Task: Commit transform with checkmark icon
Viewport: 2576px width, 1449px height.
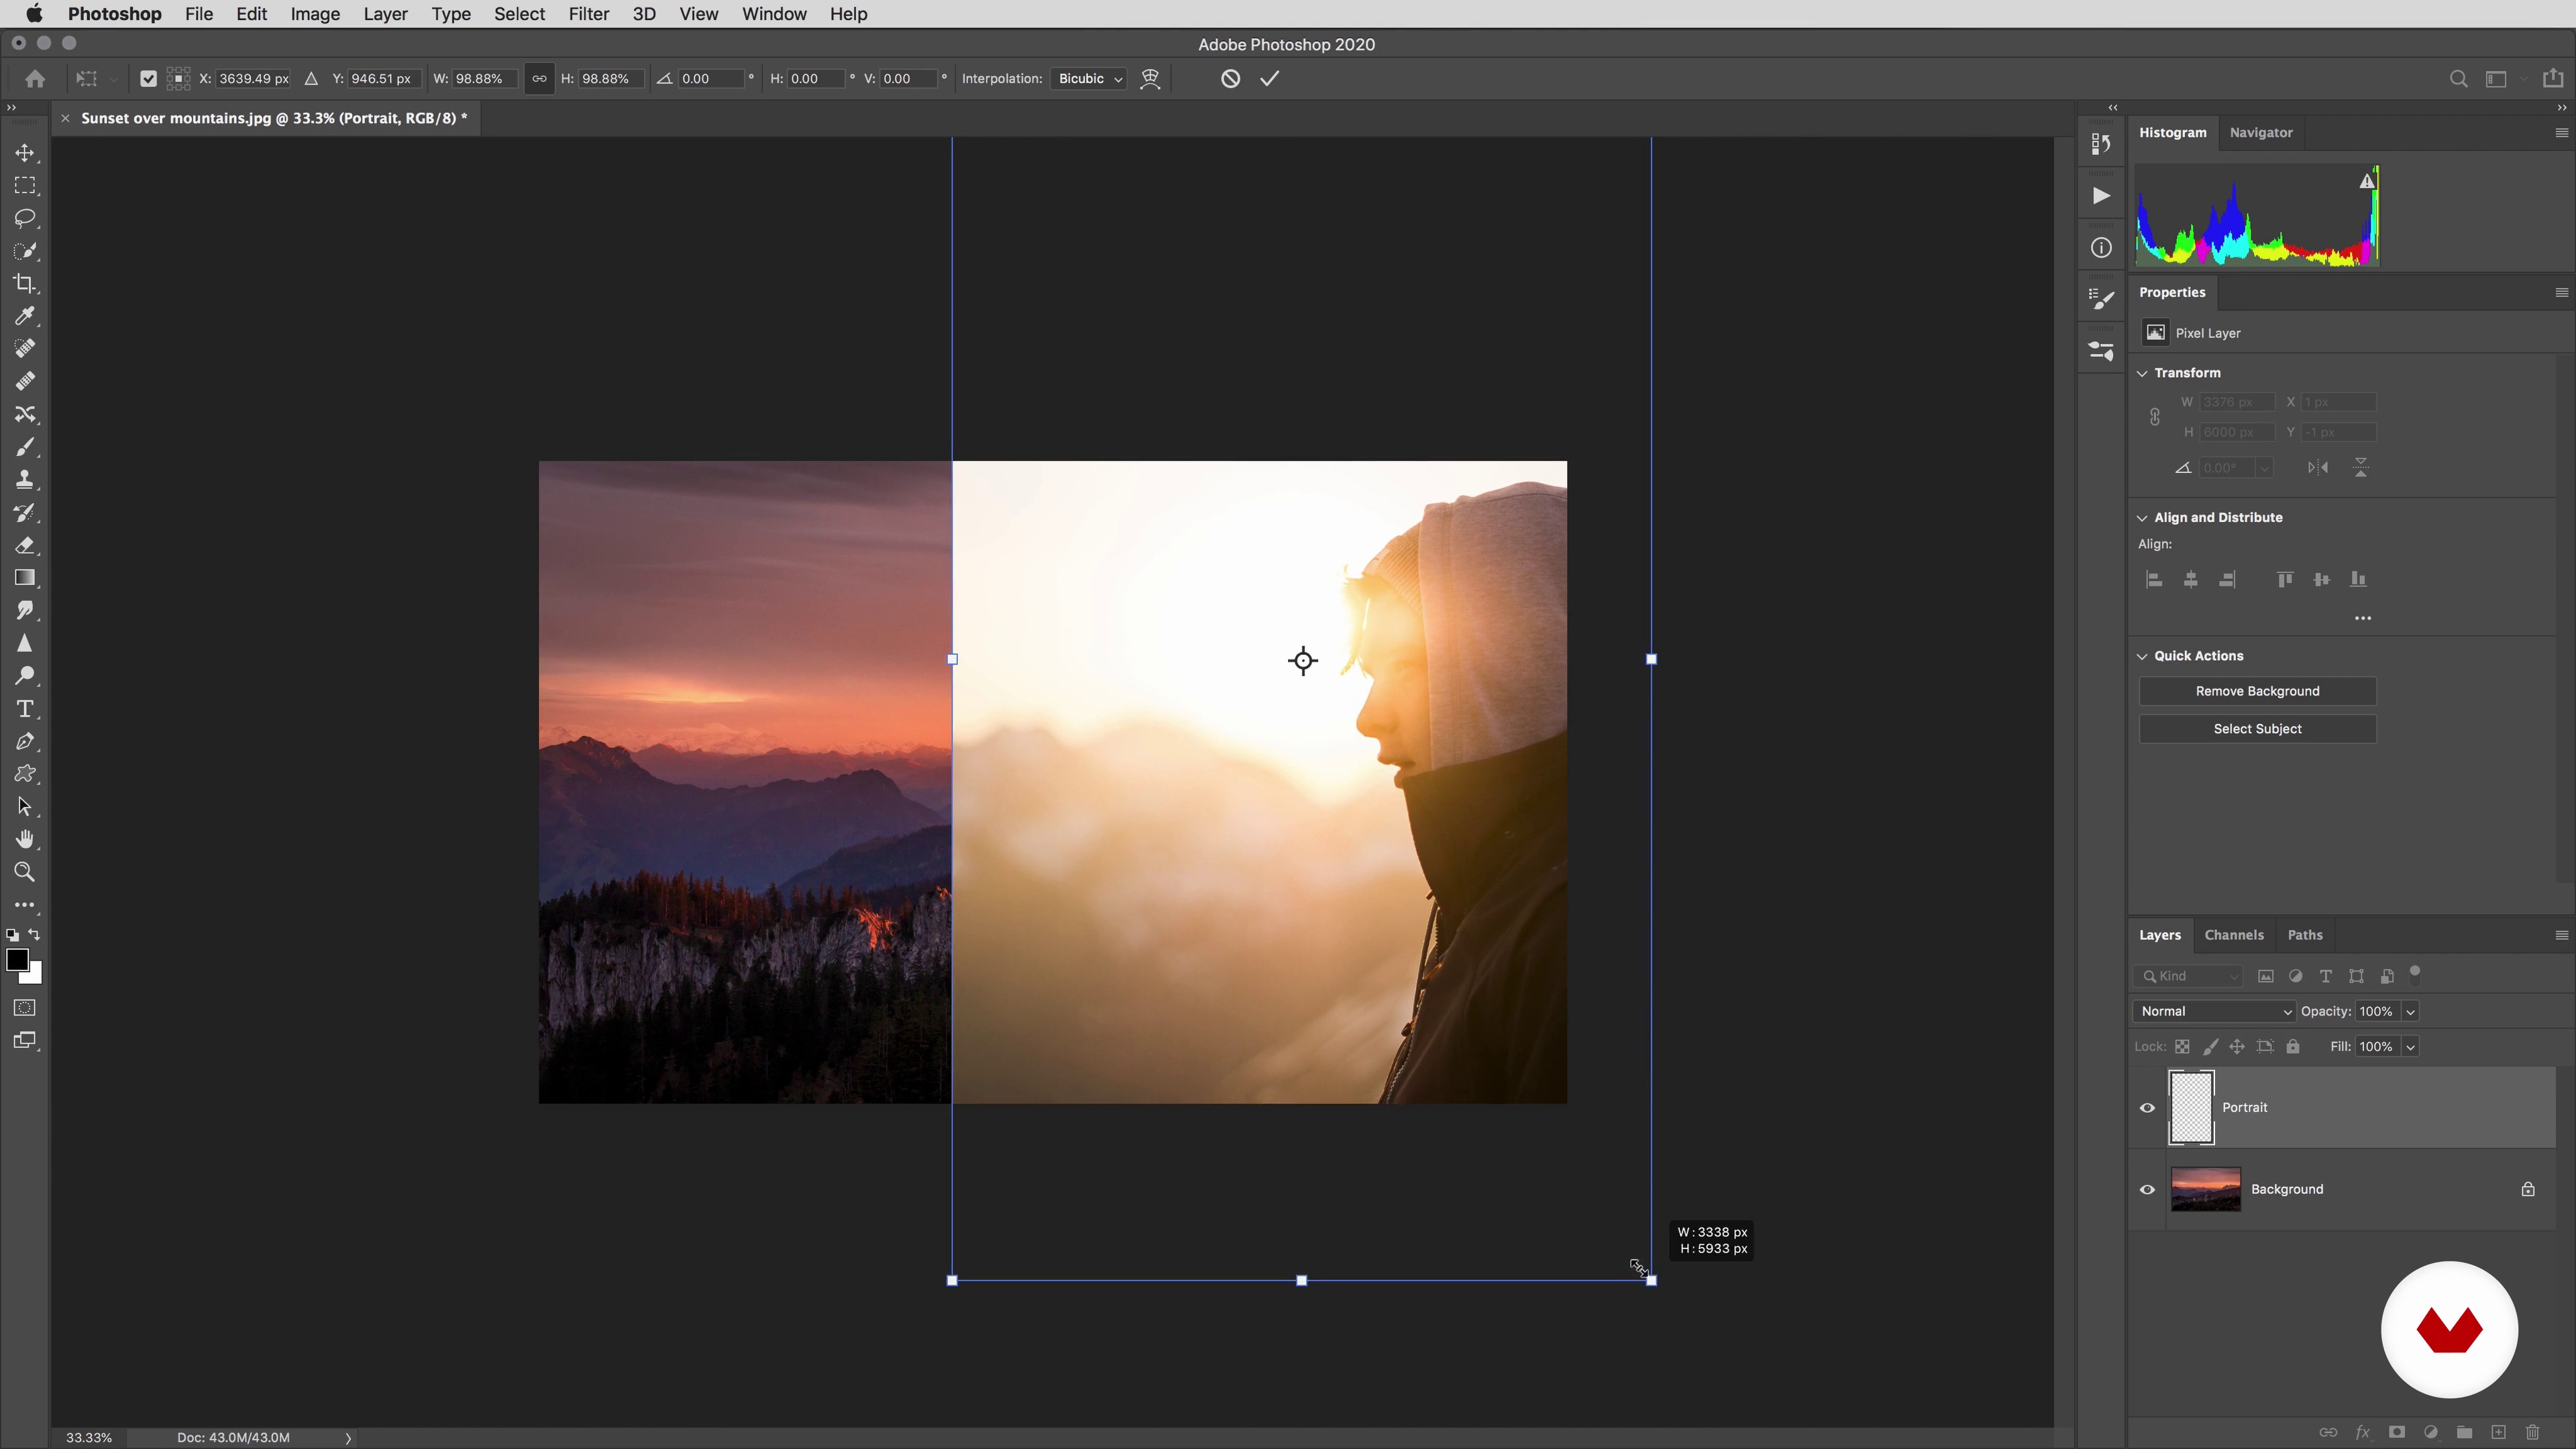Action: tap(1269, 79)
